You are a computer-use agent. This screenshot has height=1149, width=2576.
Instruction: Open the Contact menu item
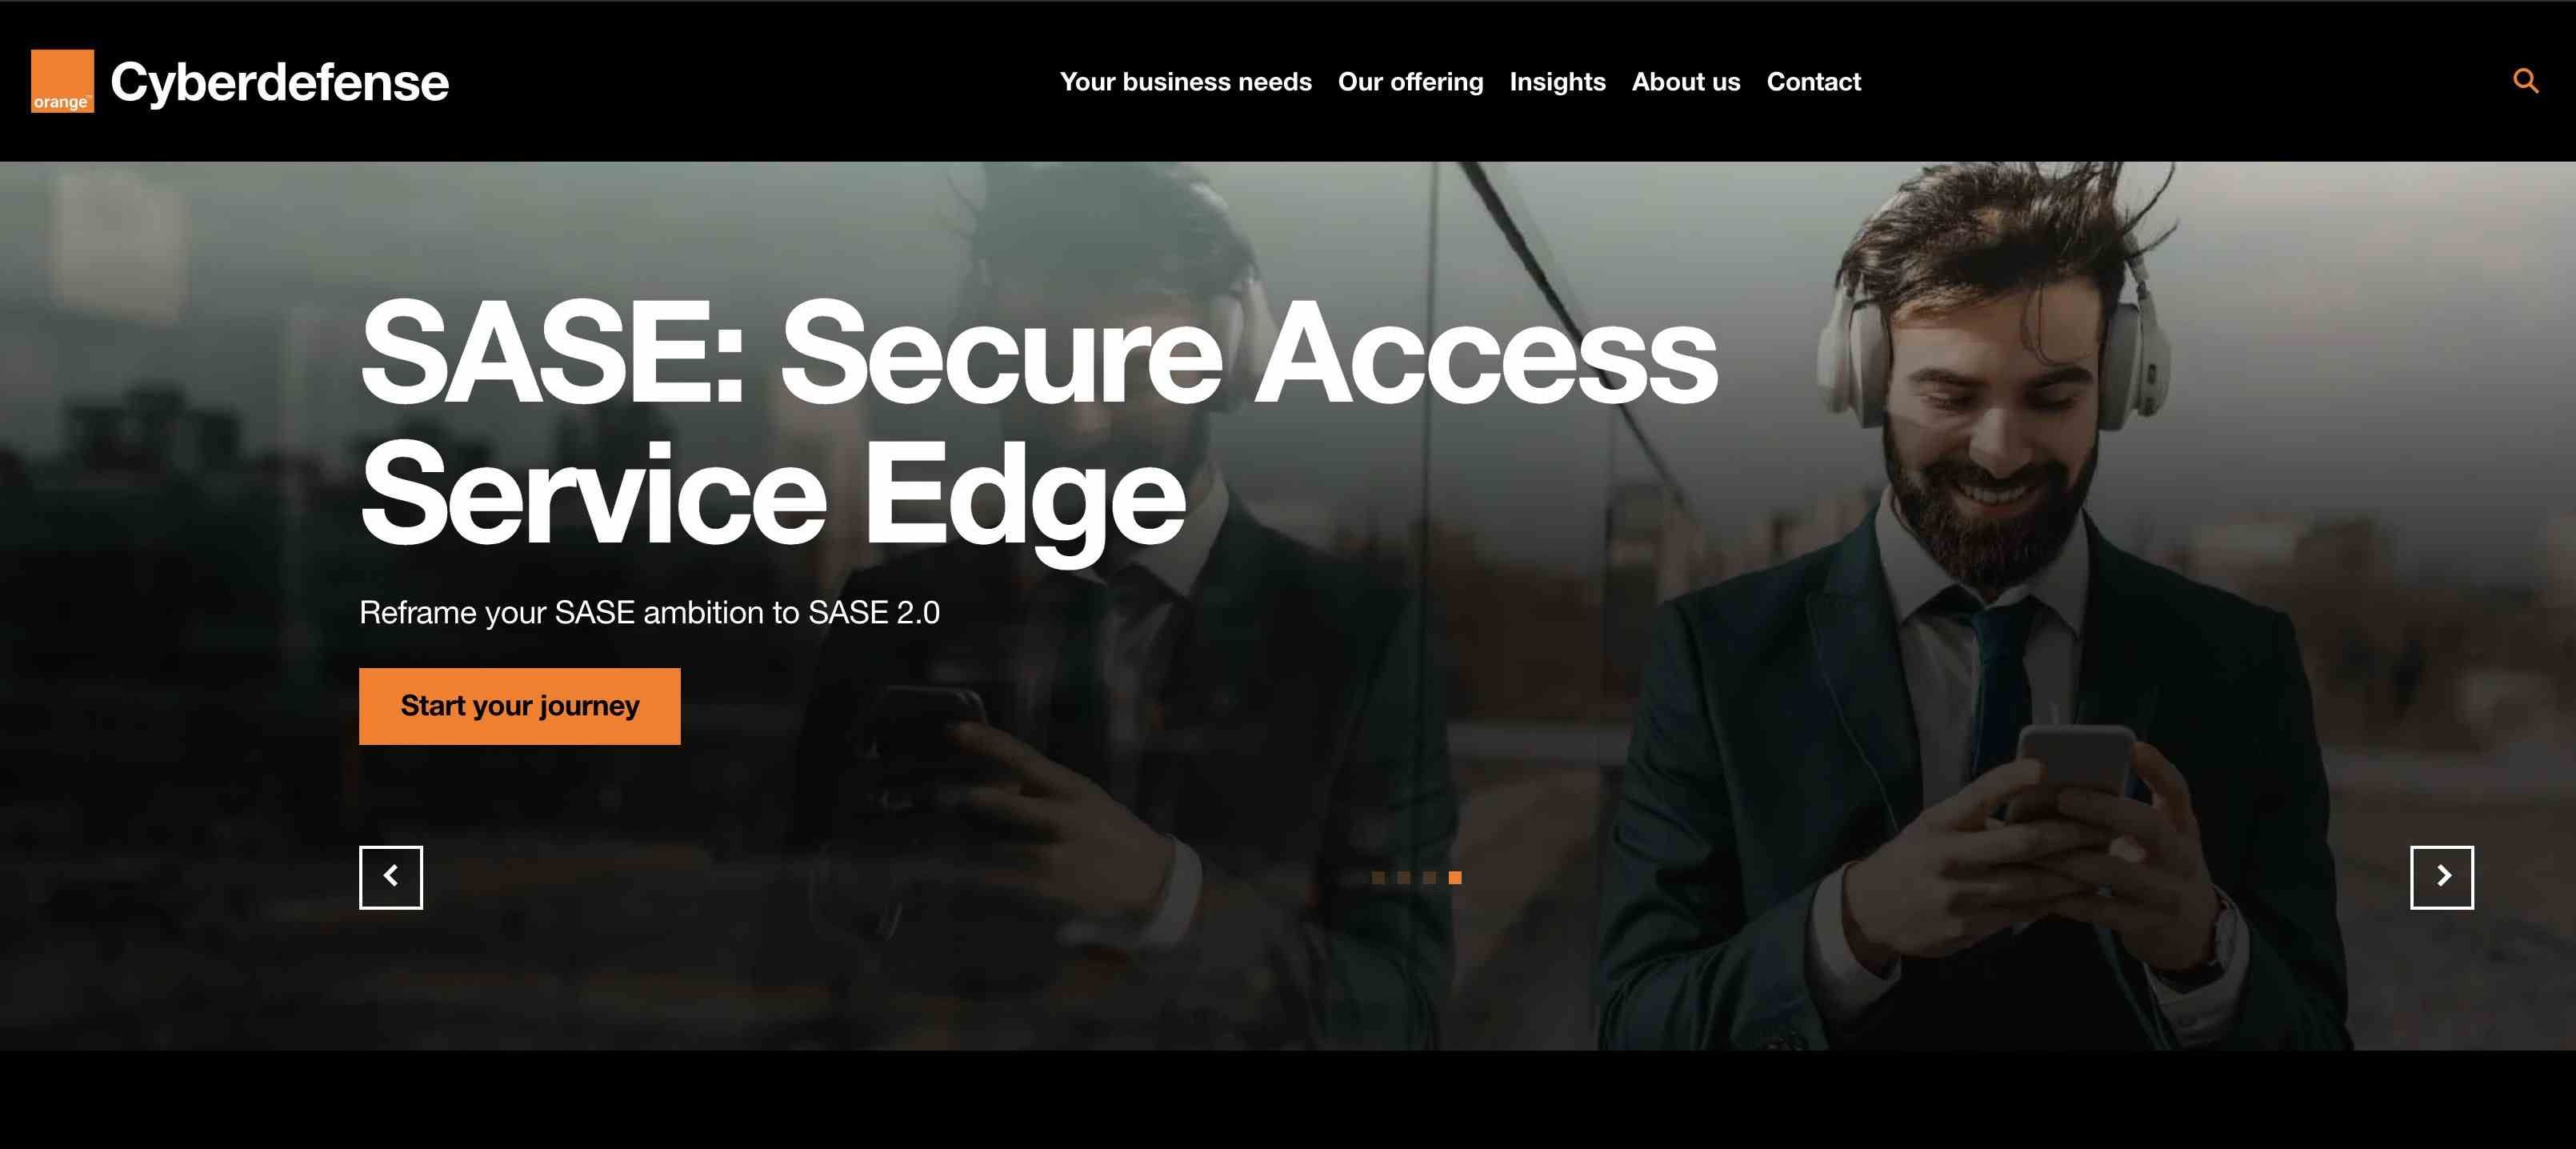1813,82
